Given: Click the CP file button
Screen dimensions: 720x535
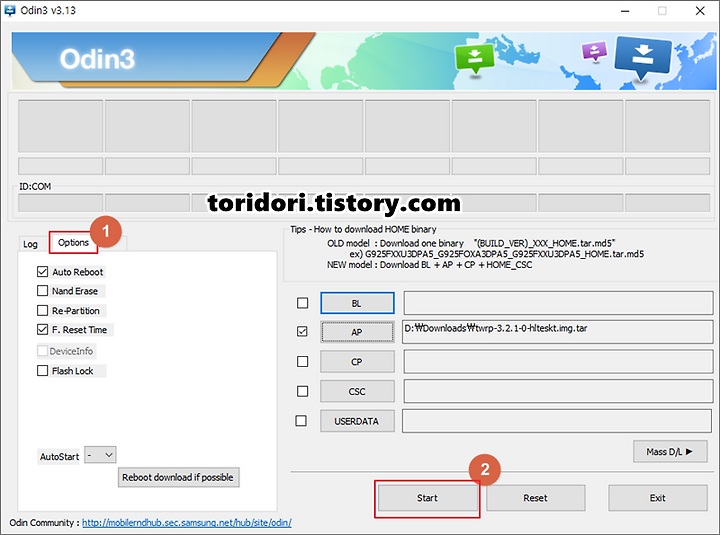Looking at the screenshot, I should (x=357, y=362).
